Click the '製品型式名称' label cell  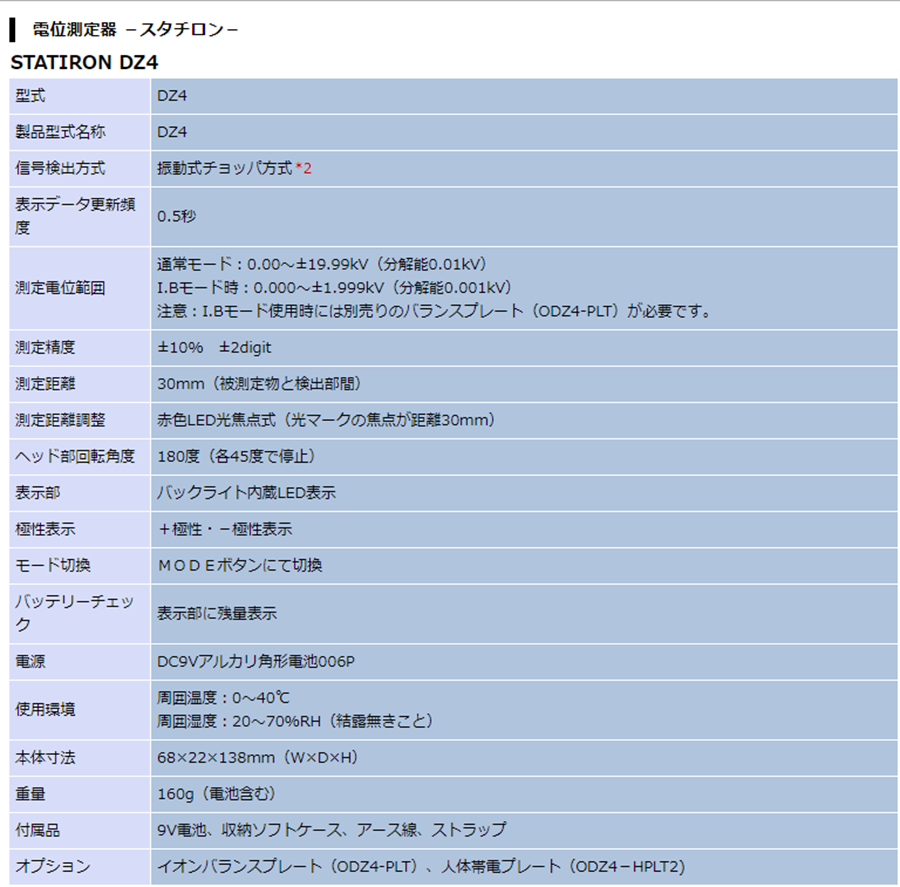(x=80, y=132)
